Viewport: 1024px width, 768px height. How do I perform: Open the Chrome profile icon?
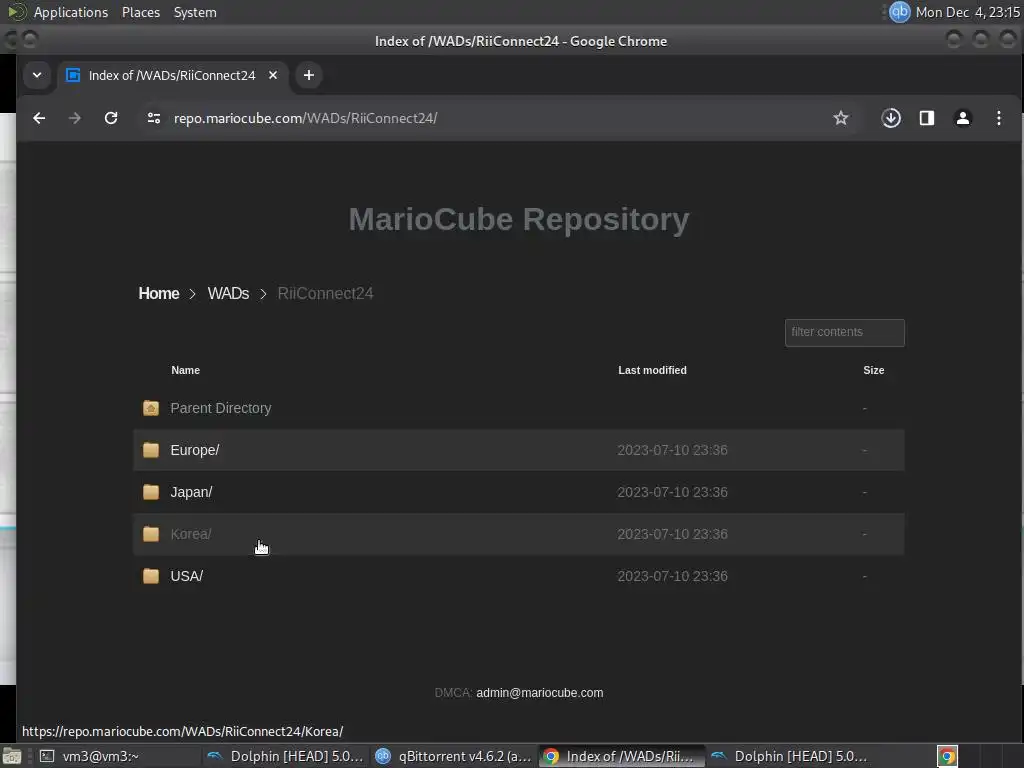click(963, 118)
